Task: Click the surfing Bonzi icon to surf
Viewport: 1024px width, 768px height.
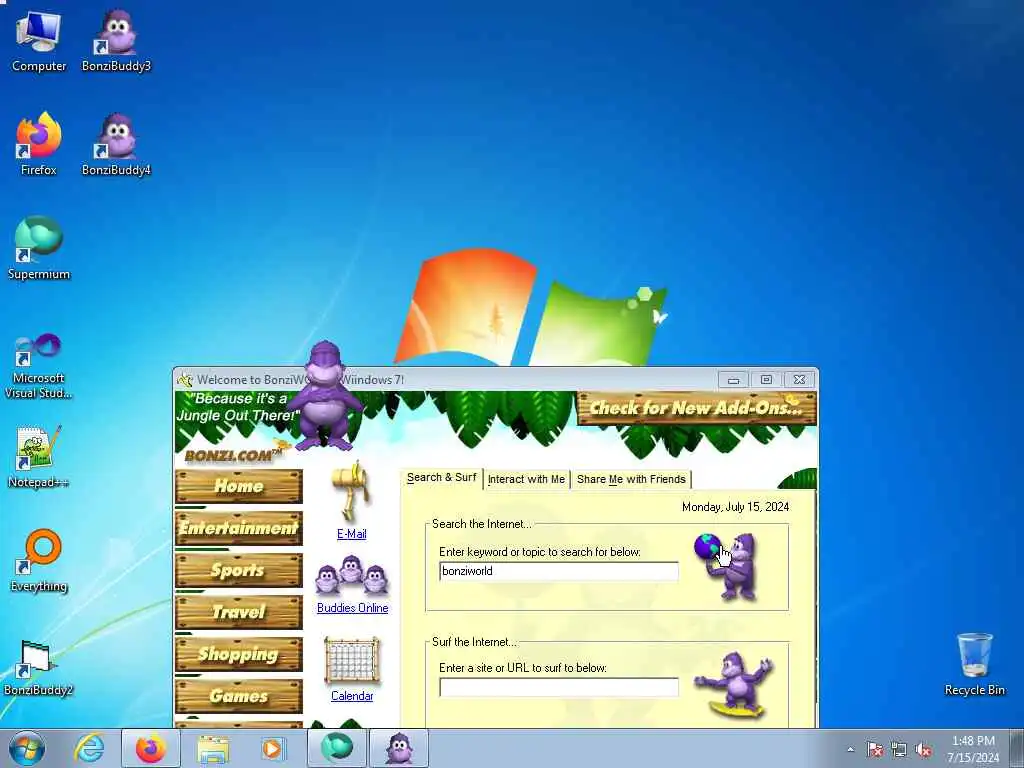Action: tap(734, 685)
